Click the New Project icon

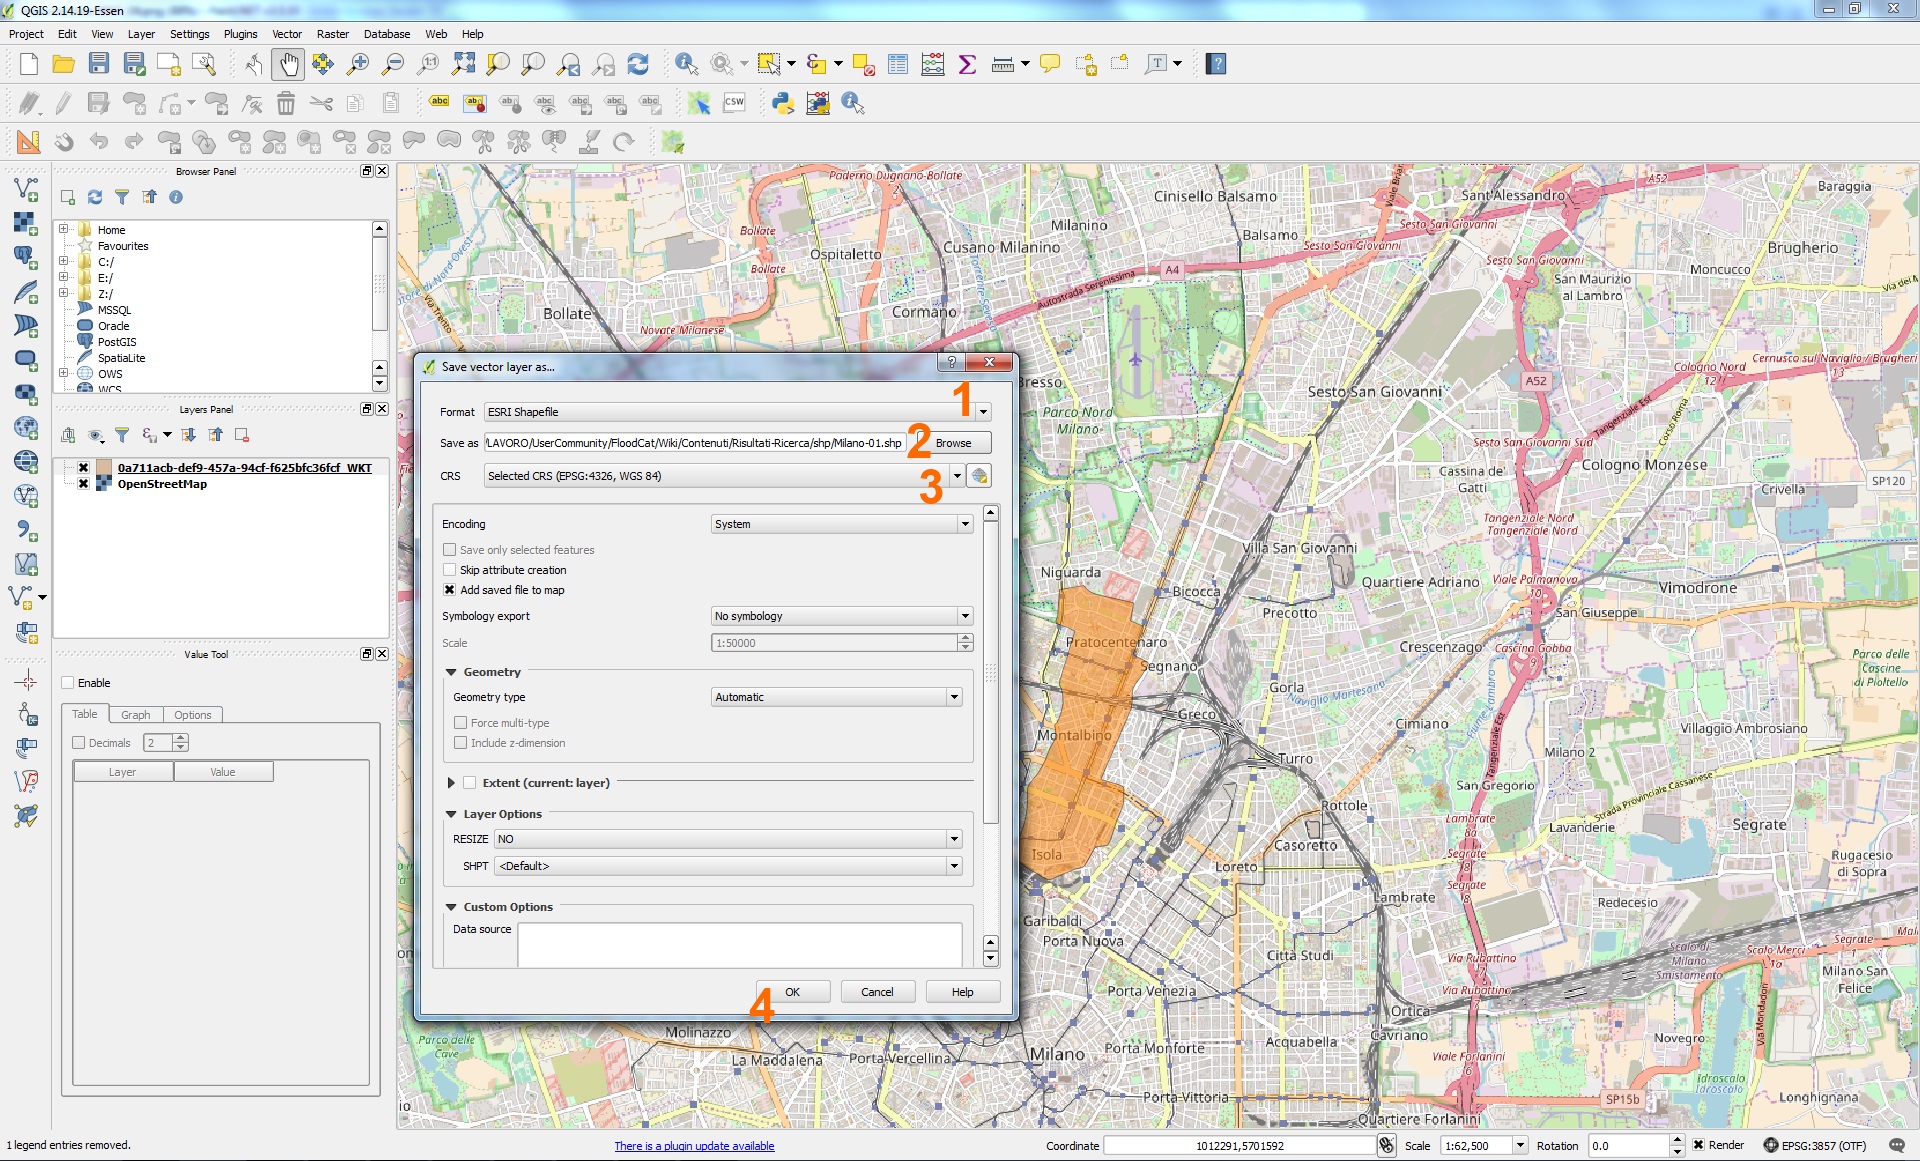[29, 64]
